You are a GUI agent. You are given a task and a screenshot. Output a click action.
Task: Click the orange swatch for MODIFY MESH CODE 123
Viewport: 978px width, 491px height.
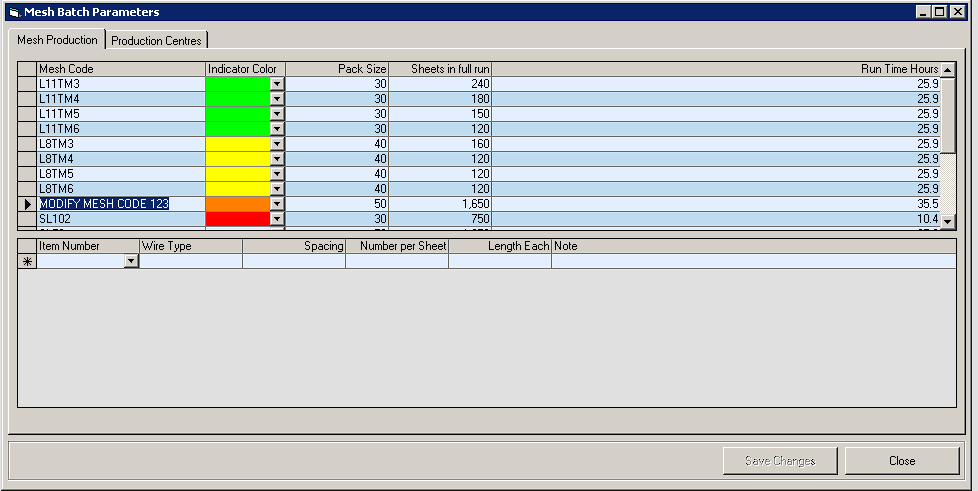[238, 203]
